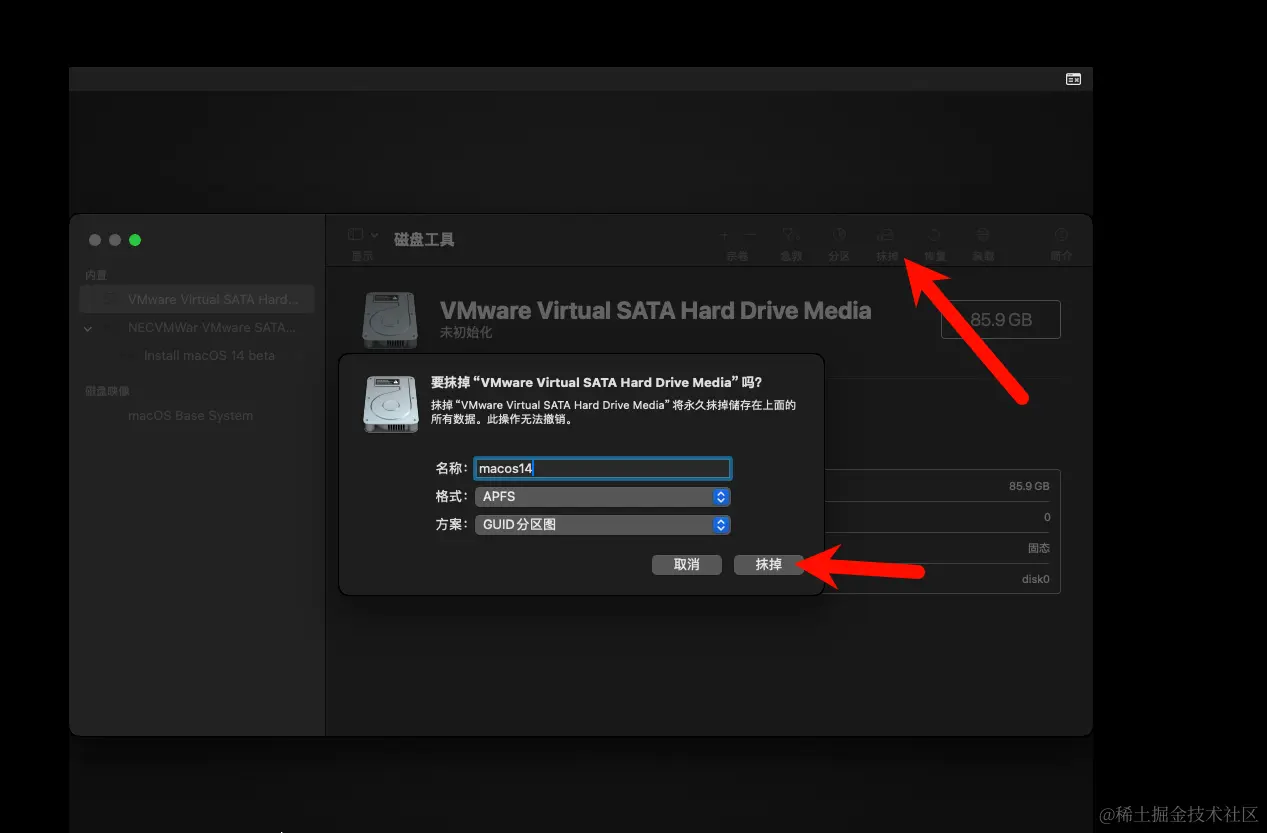The width and height of the screenshot is (1267, 833).
Task: Select Install macOS 14 beta volume
Action: 209,355
